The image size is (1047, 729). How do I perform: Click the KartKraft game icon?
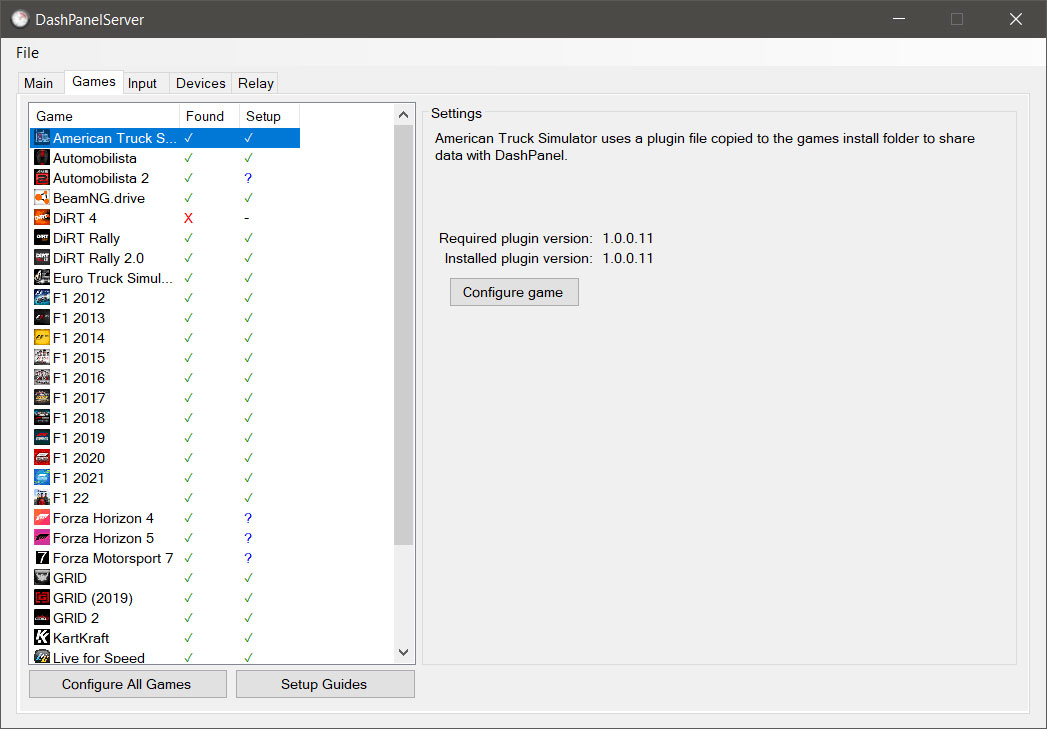(42, 638)
